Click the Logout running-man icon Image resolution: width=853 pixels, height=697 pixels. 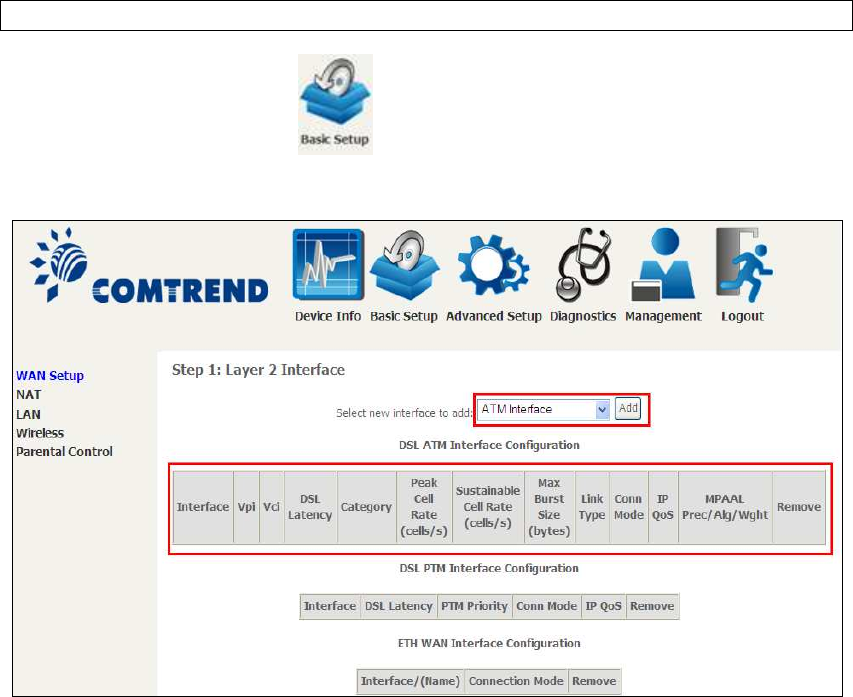pos(744,265)
